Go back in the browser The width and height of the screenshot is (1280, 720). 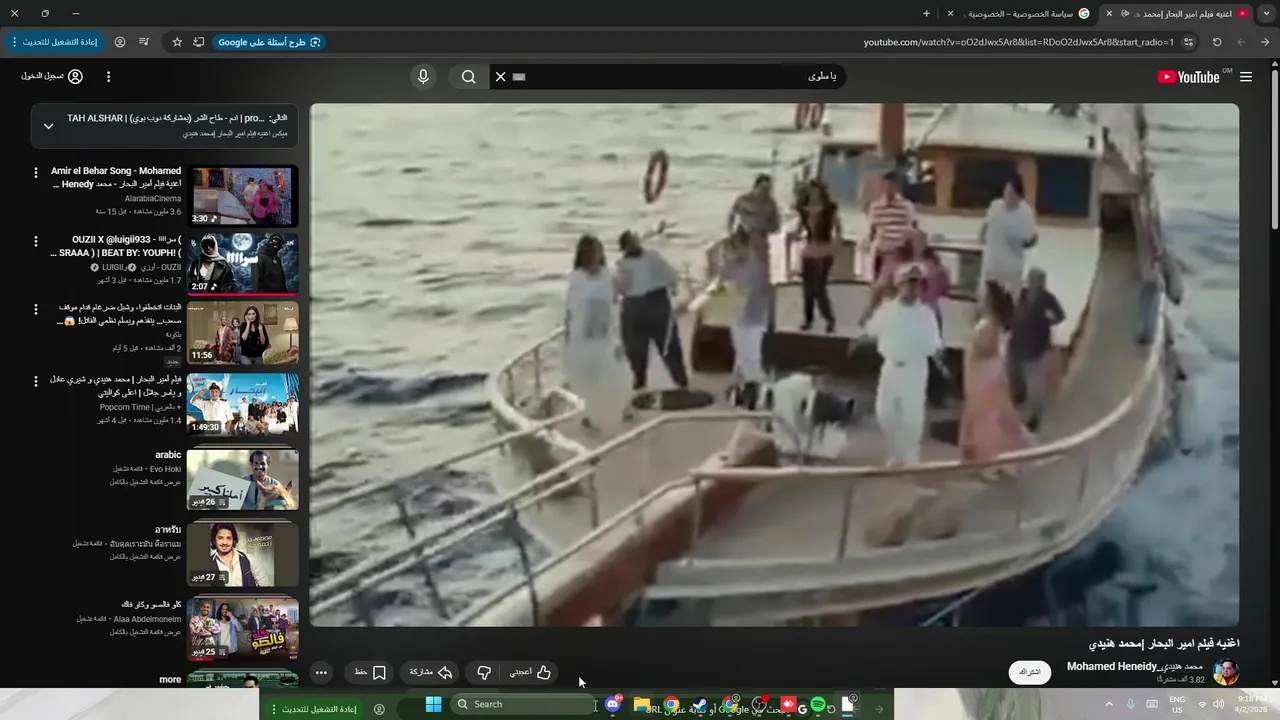click(x=1266, y=42)
